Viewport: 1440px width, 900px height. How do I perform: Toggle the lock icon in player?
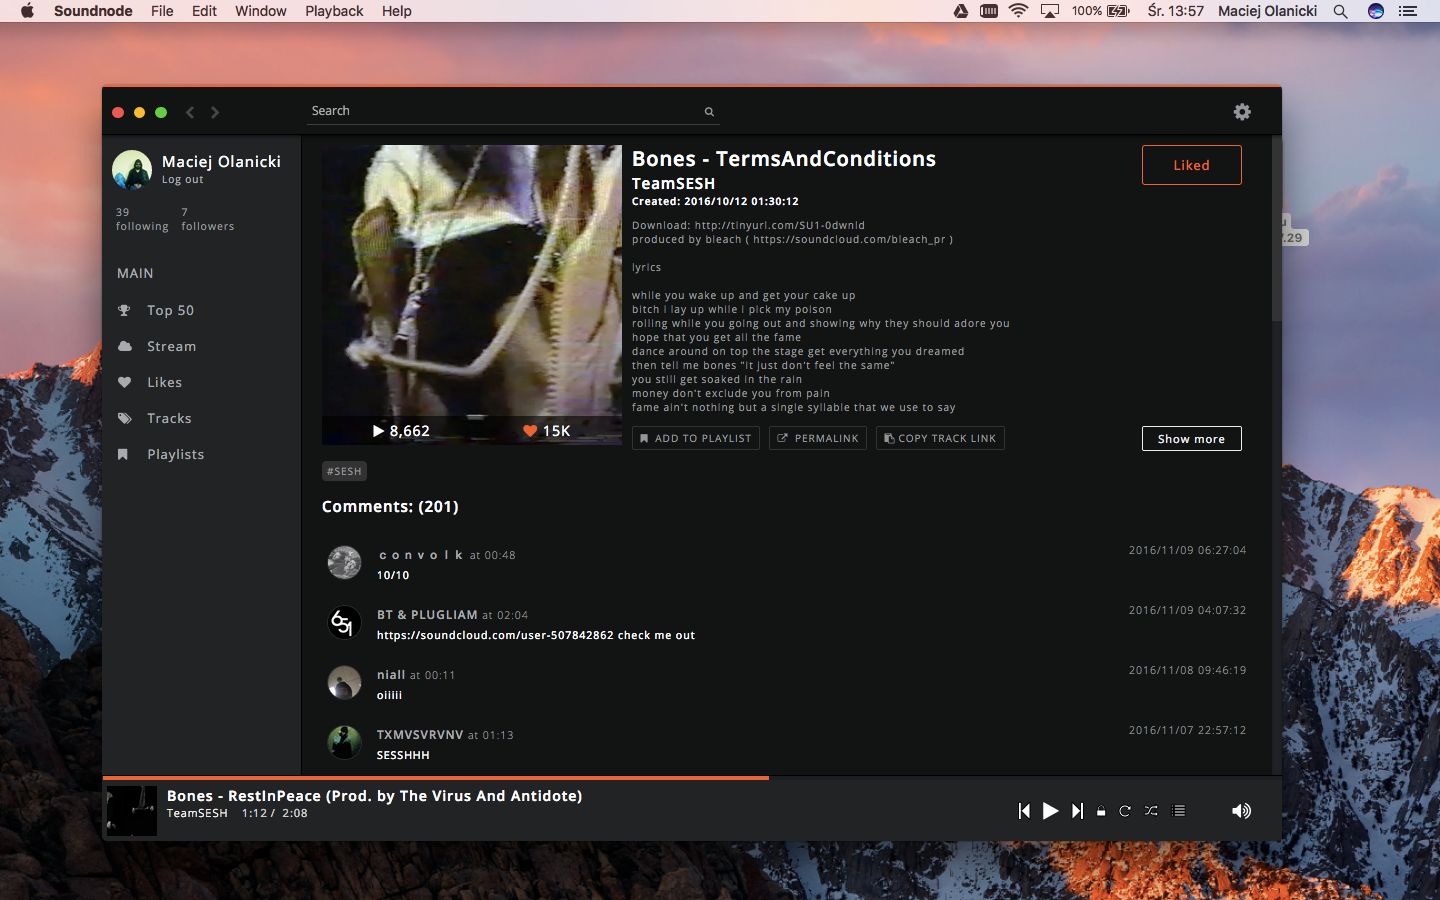[1101, 811]
